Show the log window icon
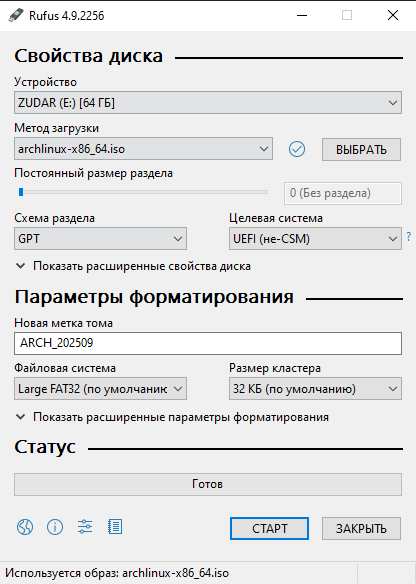 click(x=115, y=527)
